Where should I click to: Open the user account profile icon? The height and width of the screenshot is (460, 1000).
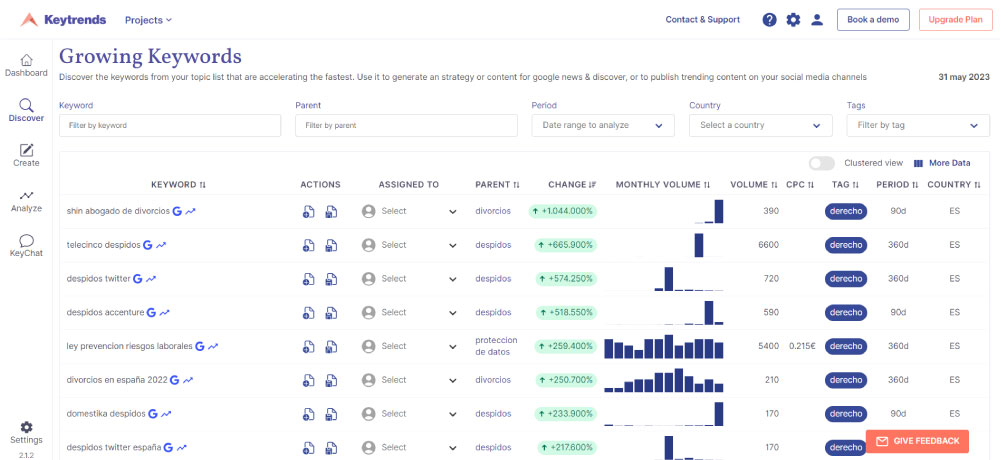[817, 20]
